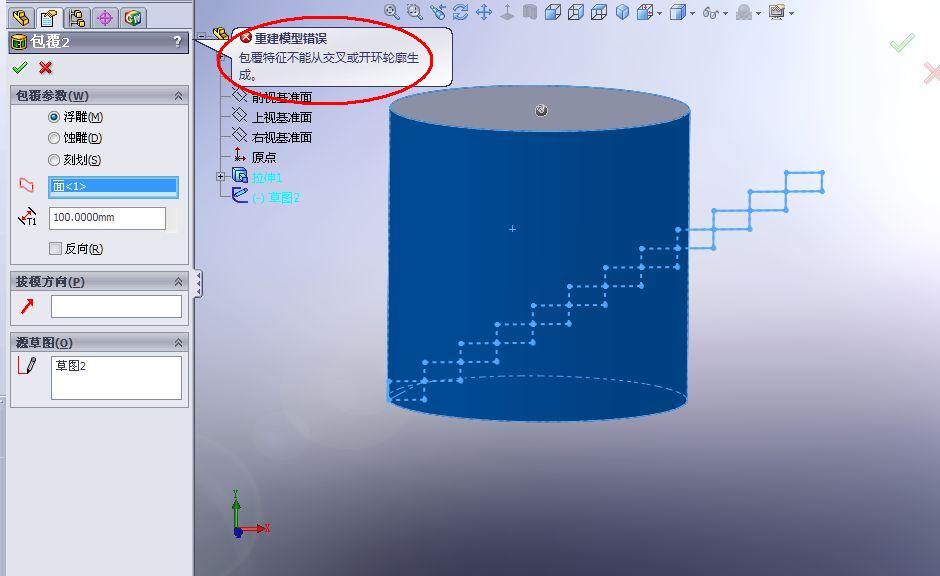Screen dimensions: 940x576
Task: Click the spinner beside 100.0000mm thickness field
Action: tap(172, 219)
